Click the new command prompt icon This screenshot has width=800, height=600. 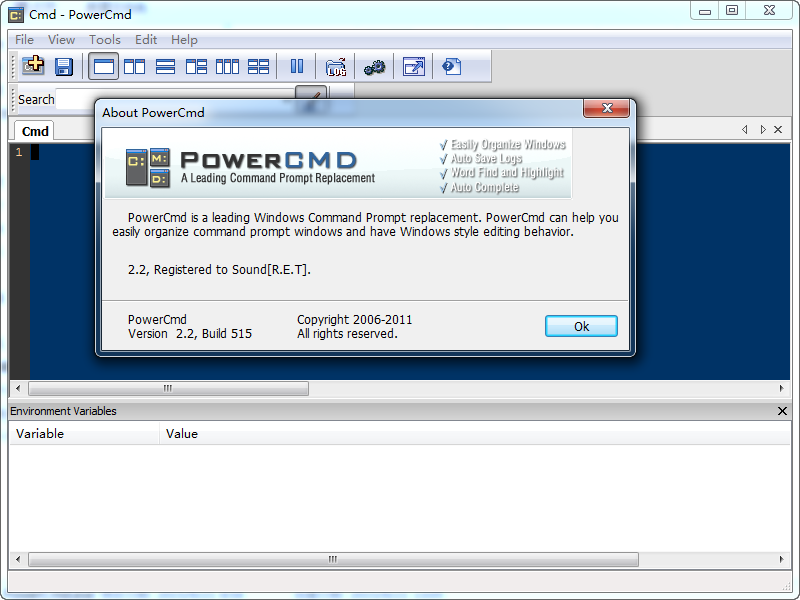point(33,66)
